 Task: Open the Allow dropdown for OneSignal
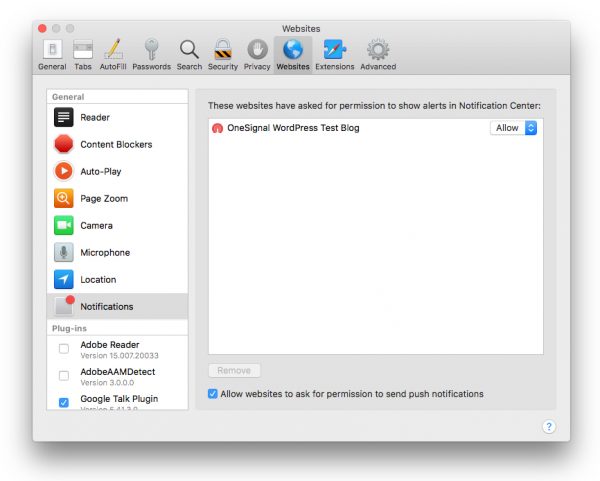click(x=515, y=128)
